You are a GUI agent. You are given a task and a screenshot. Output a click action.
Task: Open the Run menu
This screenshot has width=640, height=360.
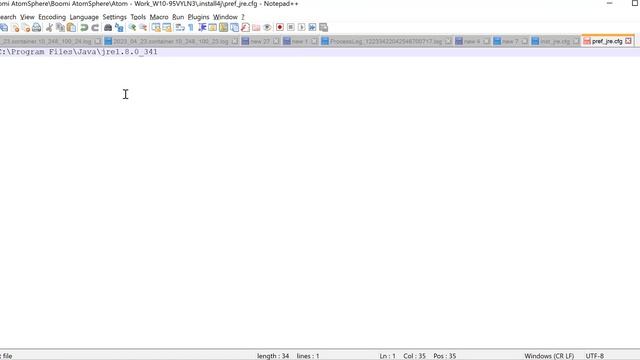[x=178, y=17]
